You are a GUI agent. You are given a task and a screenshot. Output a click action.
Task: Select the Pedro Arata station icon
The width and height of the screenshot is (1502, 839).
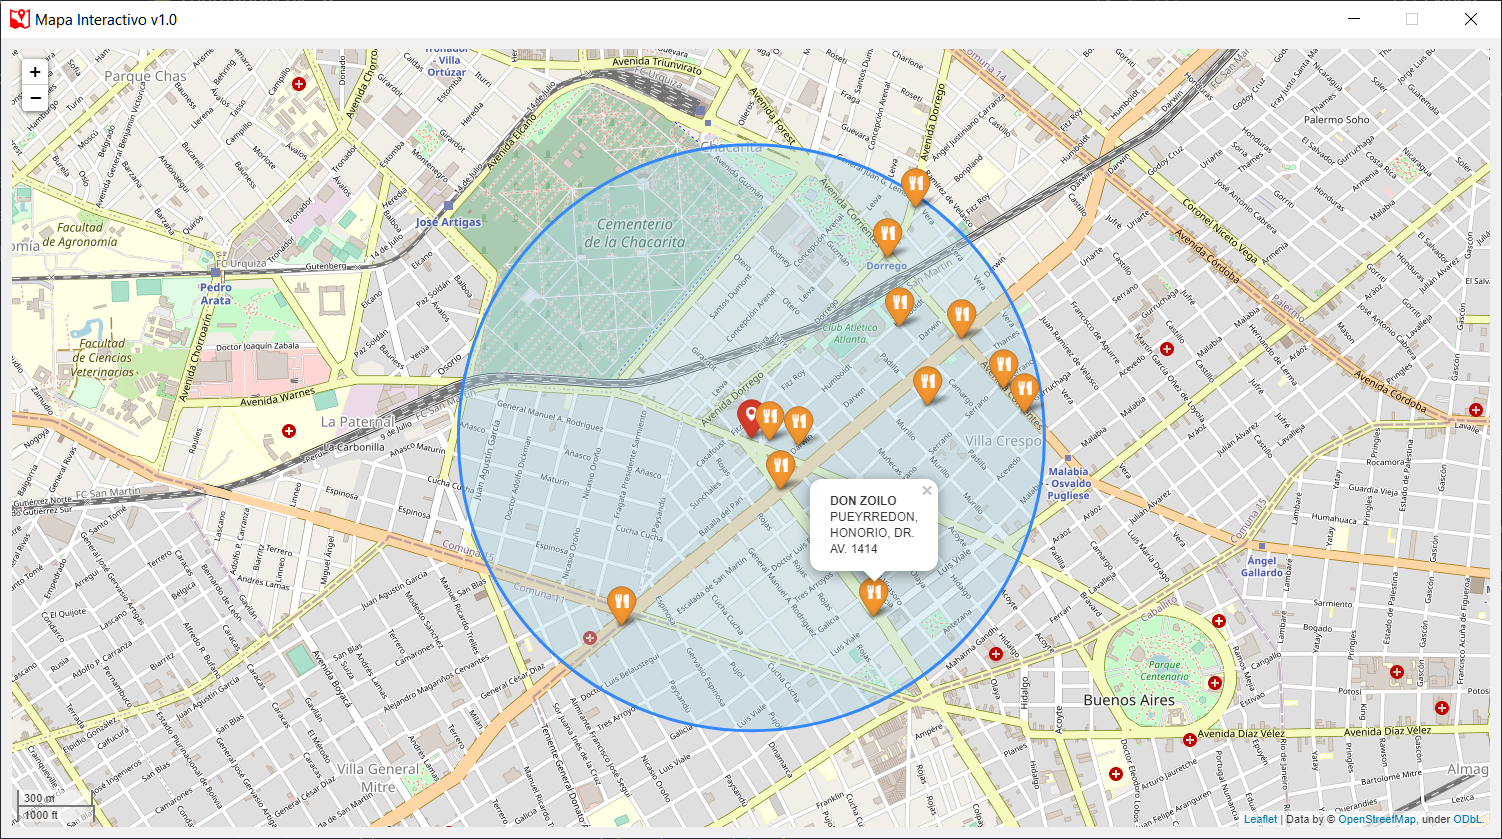215,272
